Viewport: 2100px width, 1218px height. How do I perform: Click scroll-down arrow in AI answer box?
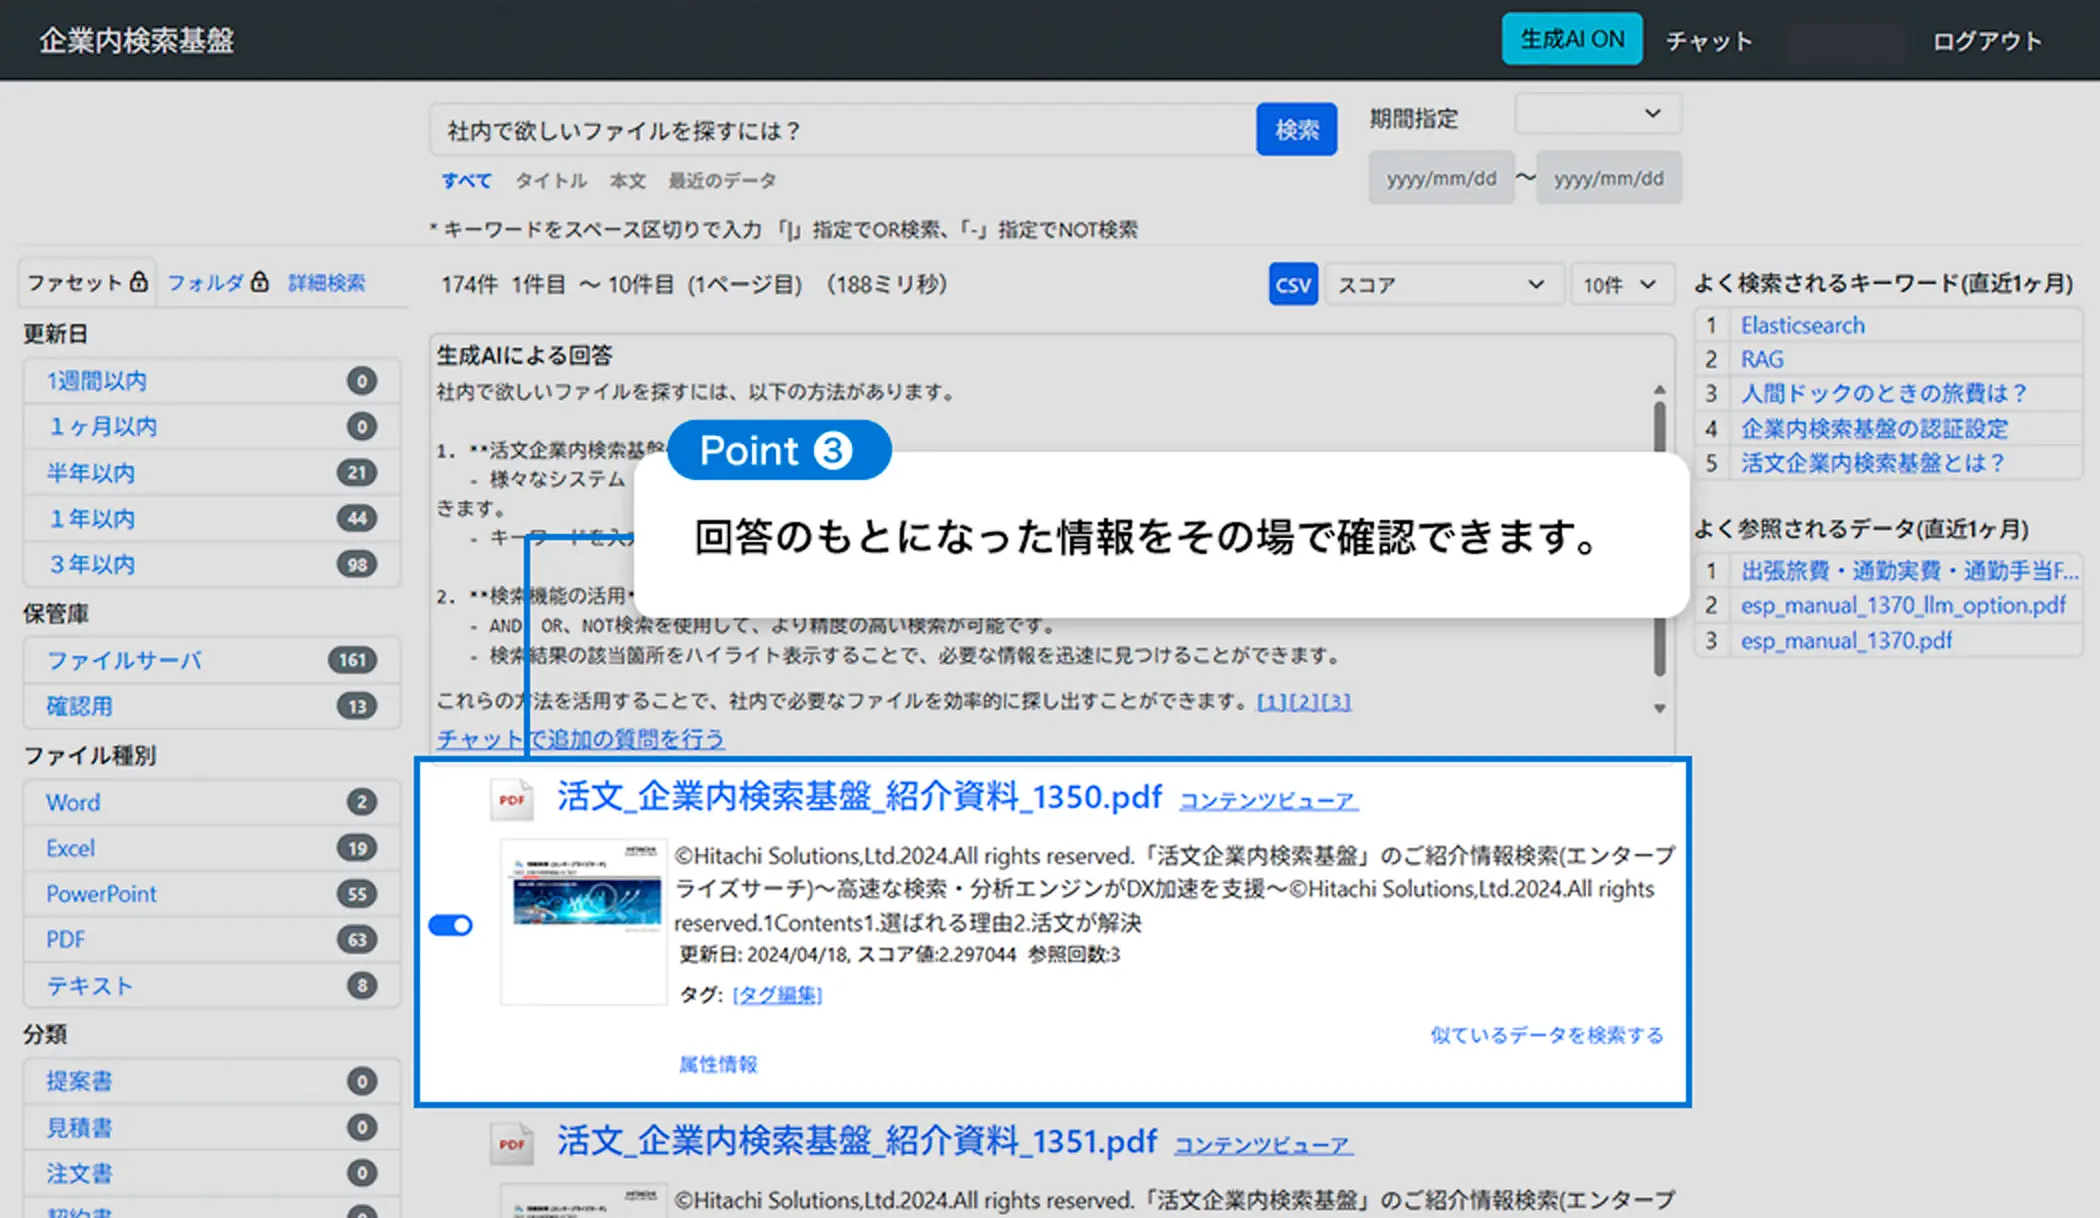click(x=1659, y=708)
